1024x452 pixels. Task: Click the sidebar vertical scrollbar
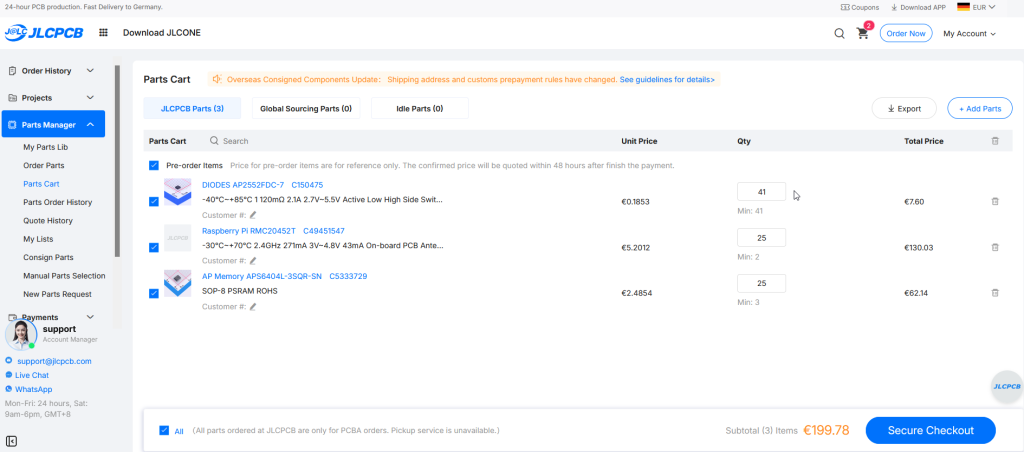[x=118, y=160]
